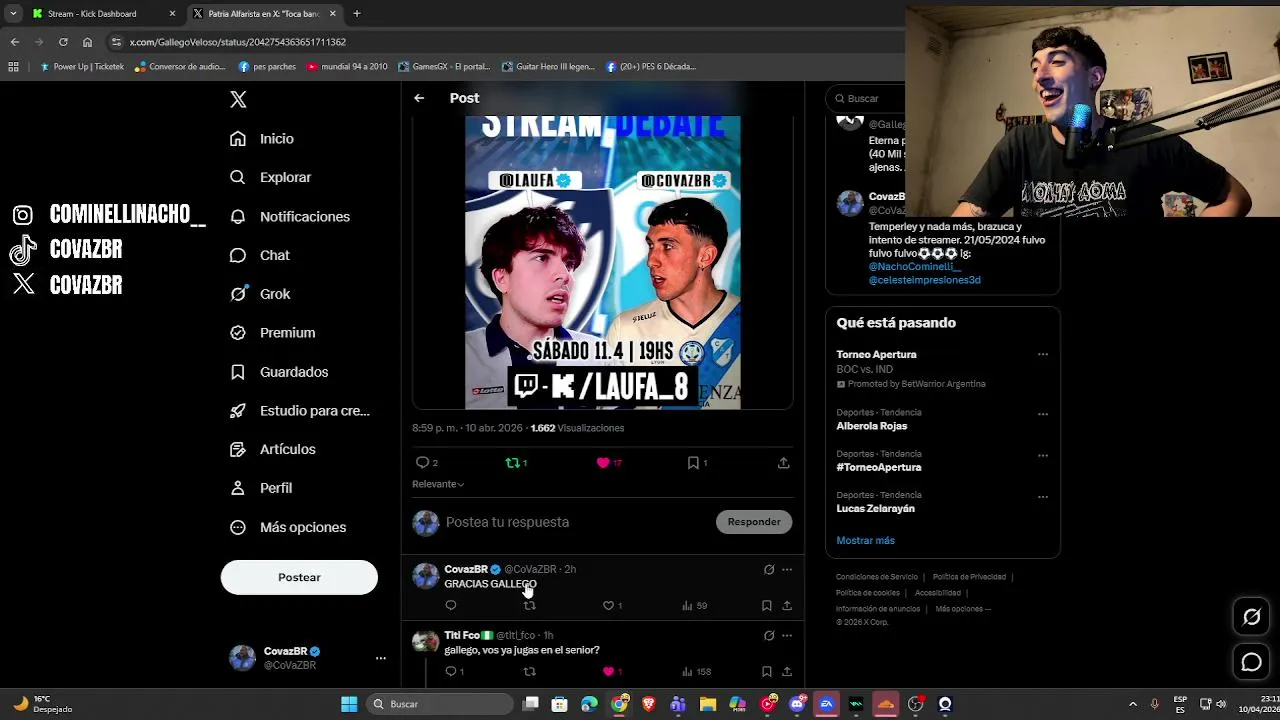Open more options on Titi Fco reply
This screenshot has width=1280, height=720.
coord(787,635)
